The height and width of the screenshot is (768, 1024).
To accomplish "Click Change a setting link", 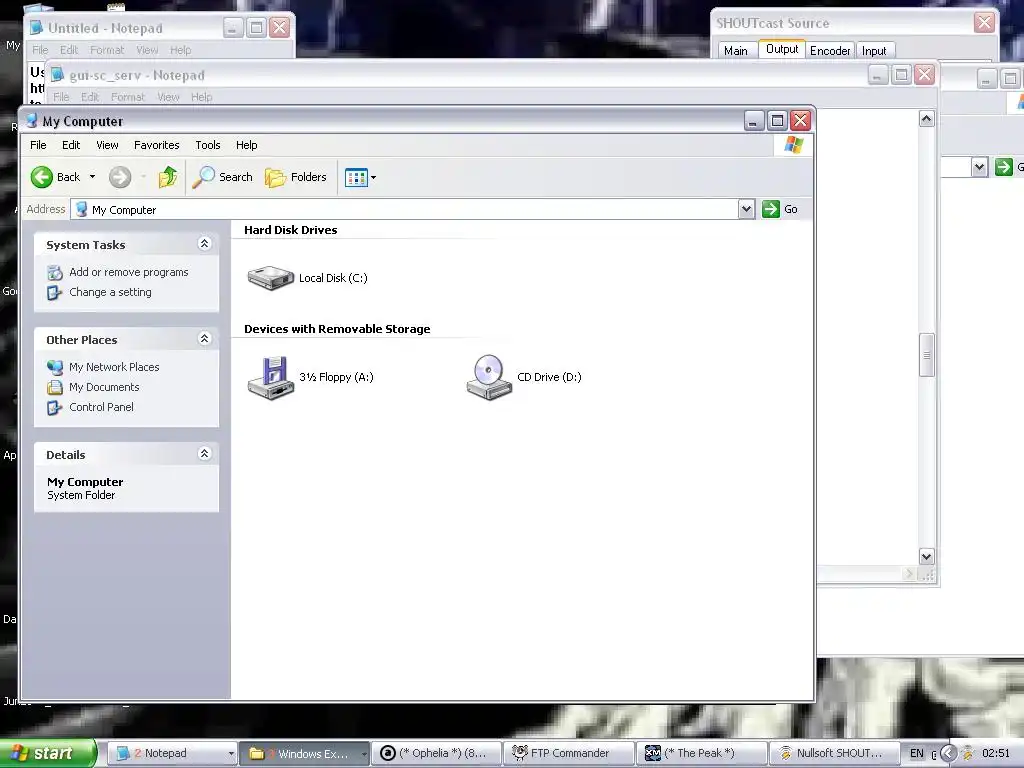I will click(110, 293).
